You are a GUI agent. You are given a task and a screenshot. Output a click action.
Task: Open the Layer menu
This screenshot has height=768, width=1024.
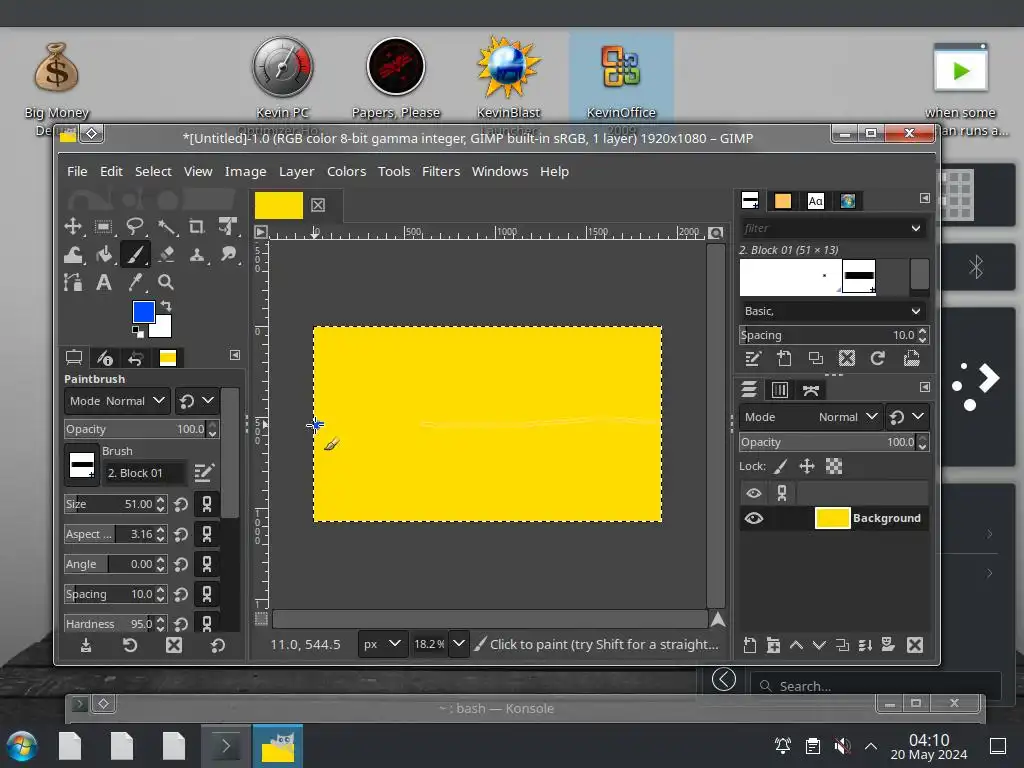tap(296, 171)
